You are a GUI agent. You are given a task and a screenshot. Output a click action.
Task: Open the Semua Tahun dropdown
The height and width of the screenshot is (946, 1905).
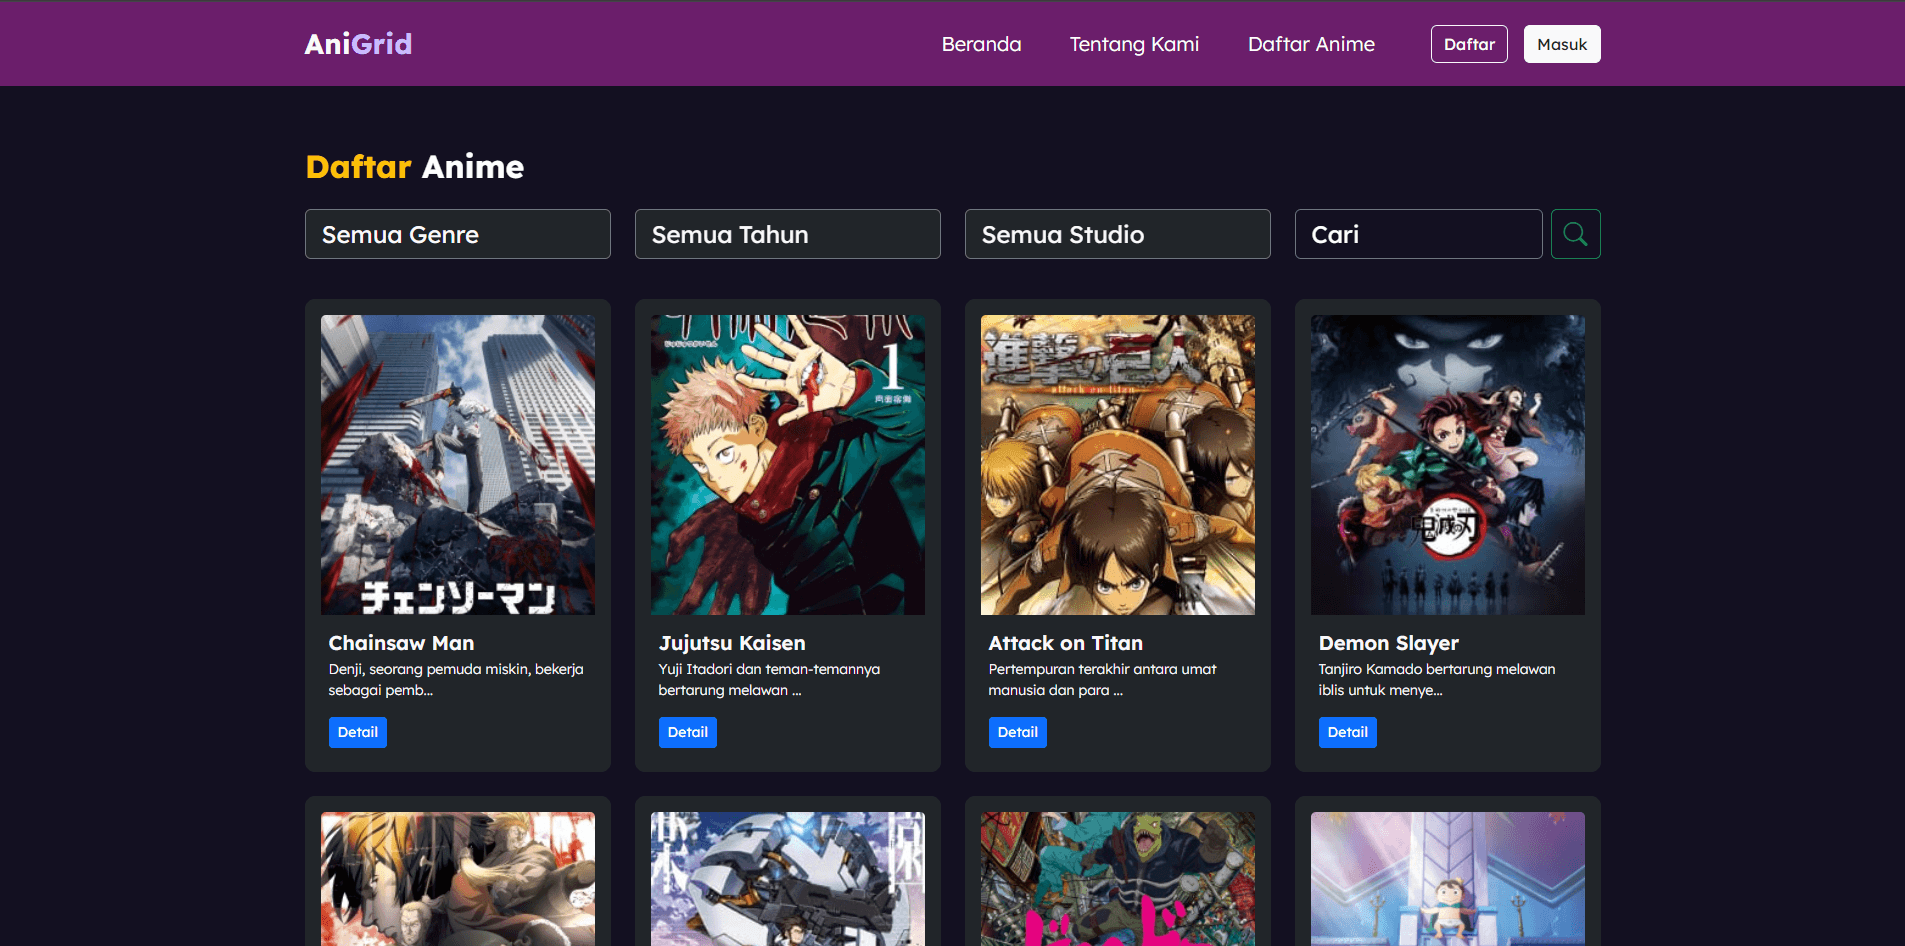788,234
